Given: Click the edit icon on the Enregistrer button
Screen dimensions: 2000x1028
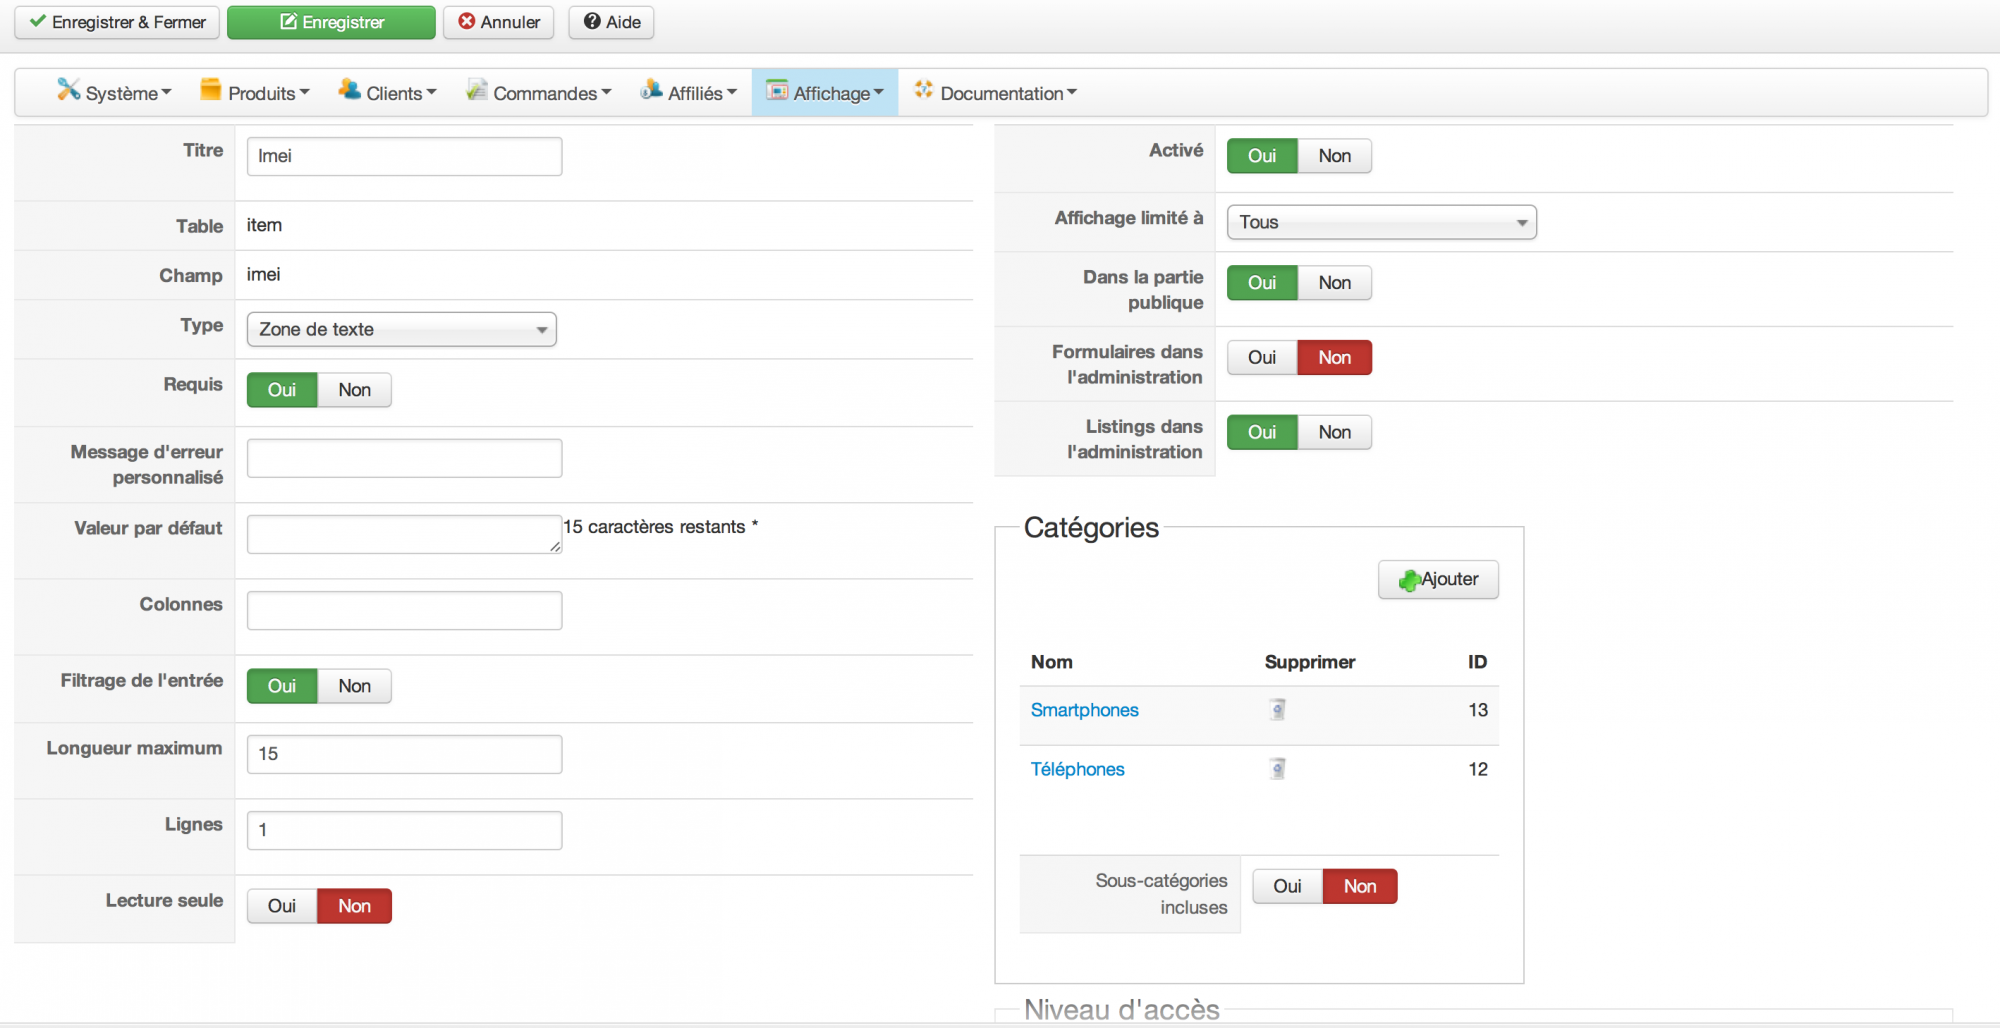Looking at the screenshot, I should pos(288,21).
